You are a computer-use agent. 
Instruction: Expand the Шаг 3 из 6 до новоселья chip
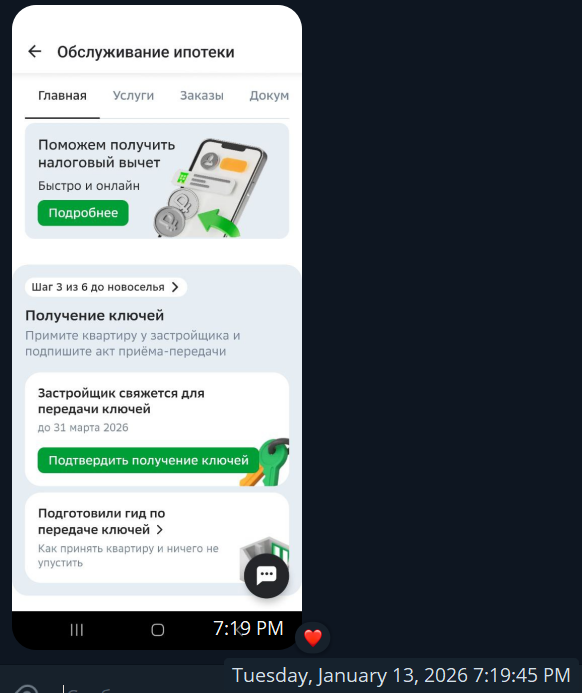pos(106,287)
